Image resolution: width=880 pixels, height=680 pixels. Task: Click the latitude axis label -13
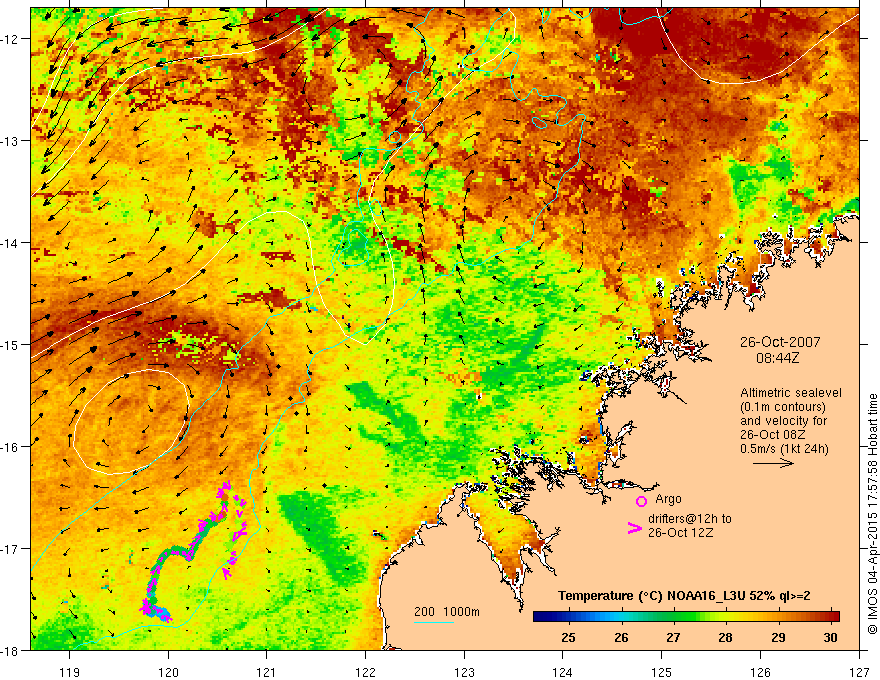[11, 141]
